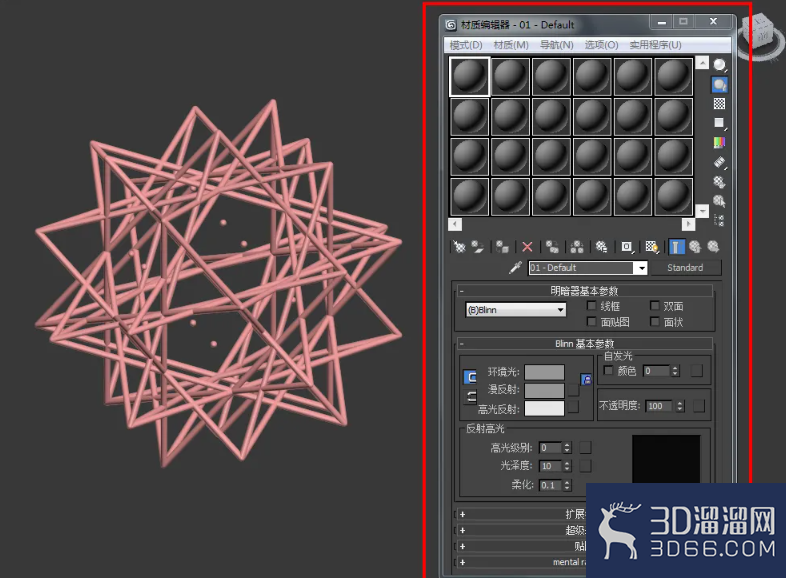The height and width of the screenshot is (578, 786).
Task: Expand the 扩展 parameters rollout
Action: pyautogui.click(x=520, y=514)
